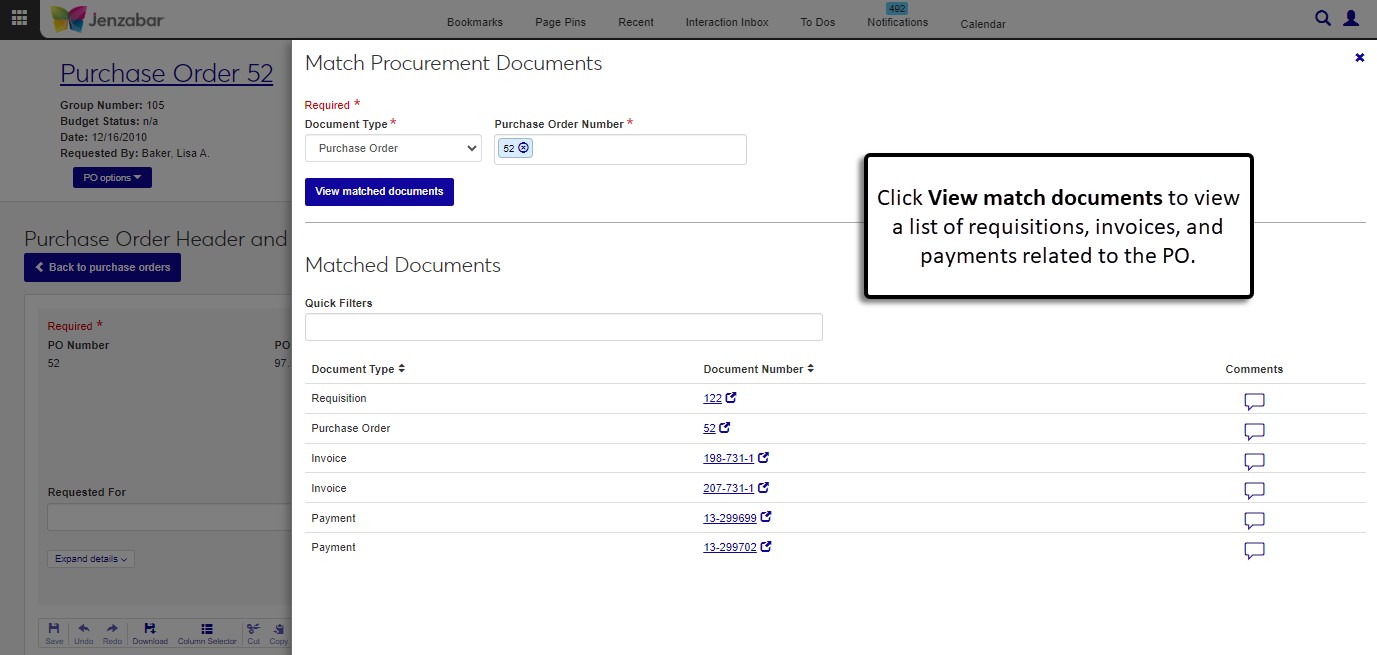The image size is (1377, 655).
Task: Remove purchase order 52 tag
Action: 525,149
